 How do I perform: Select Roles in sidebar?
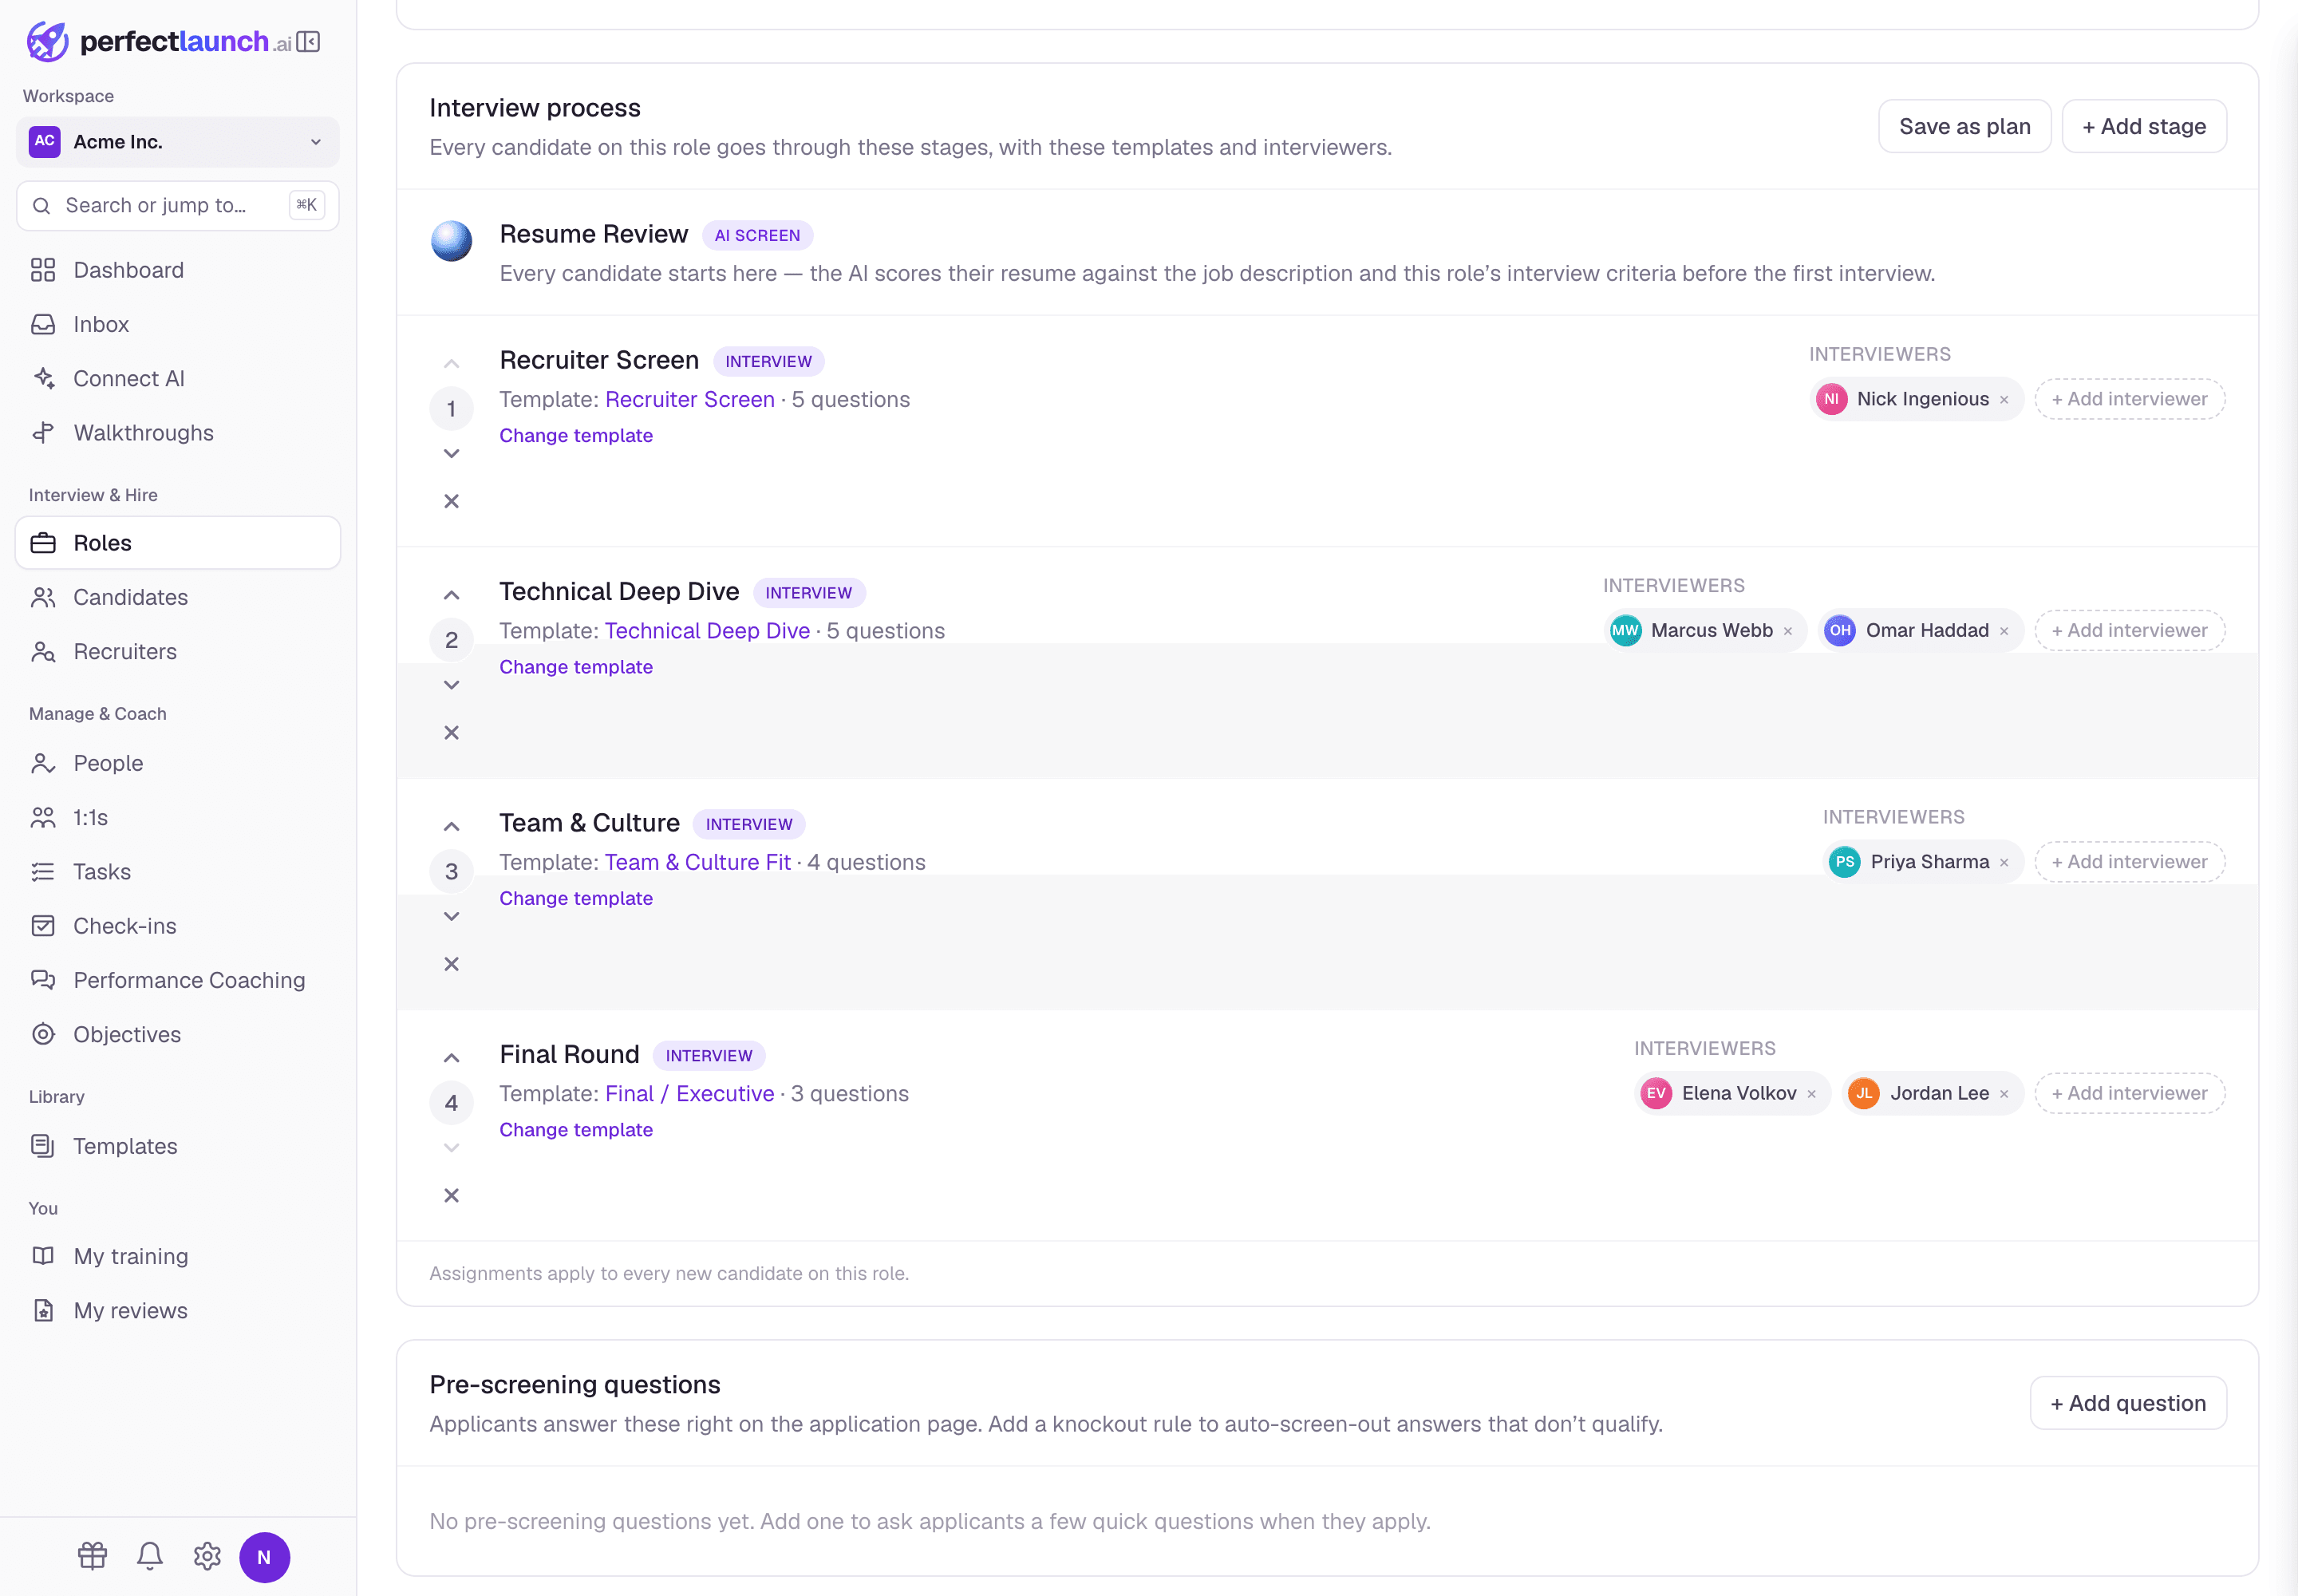pyautogui.click(x=178, y=543)
